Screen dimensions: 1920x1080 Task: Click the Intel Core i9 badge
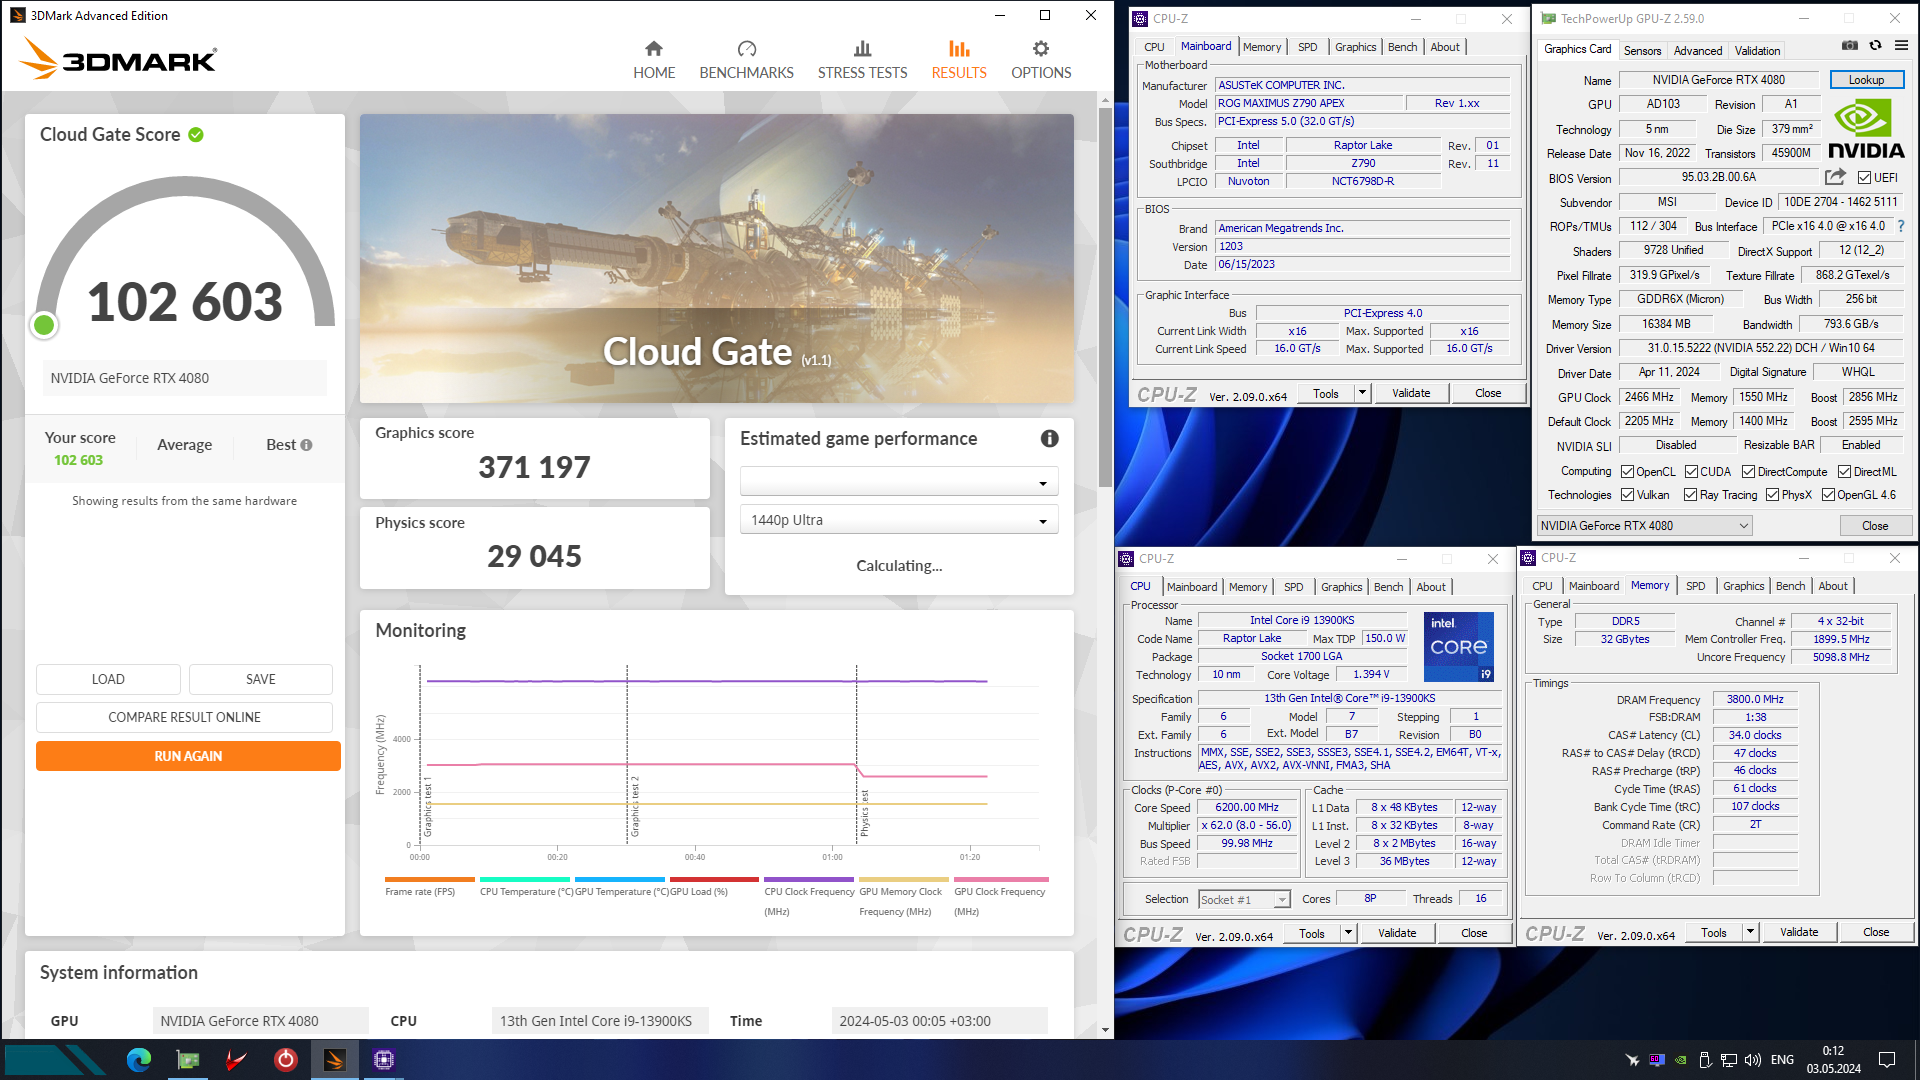[x=1458, y=647]
